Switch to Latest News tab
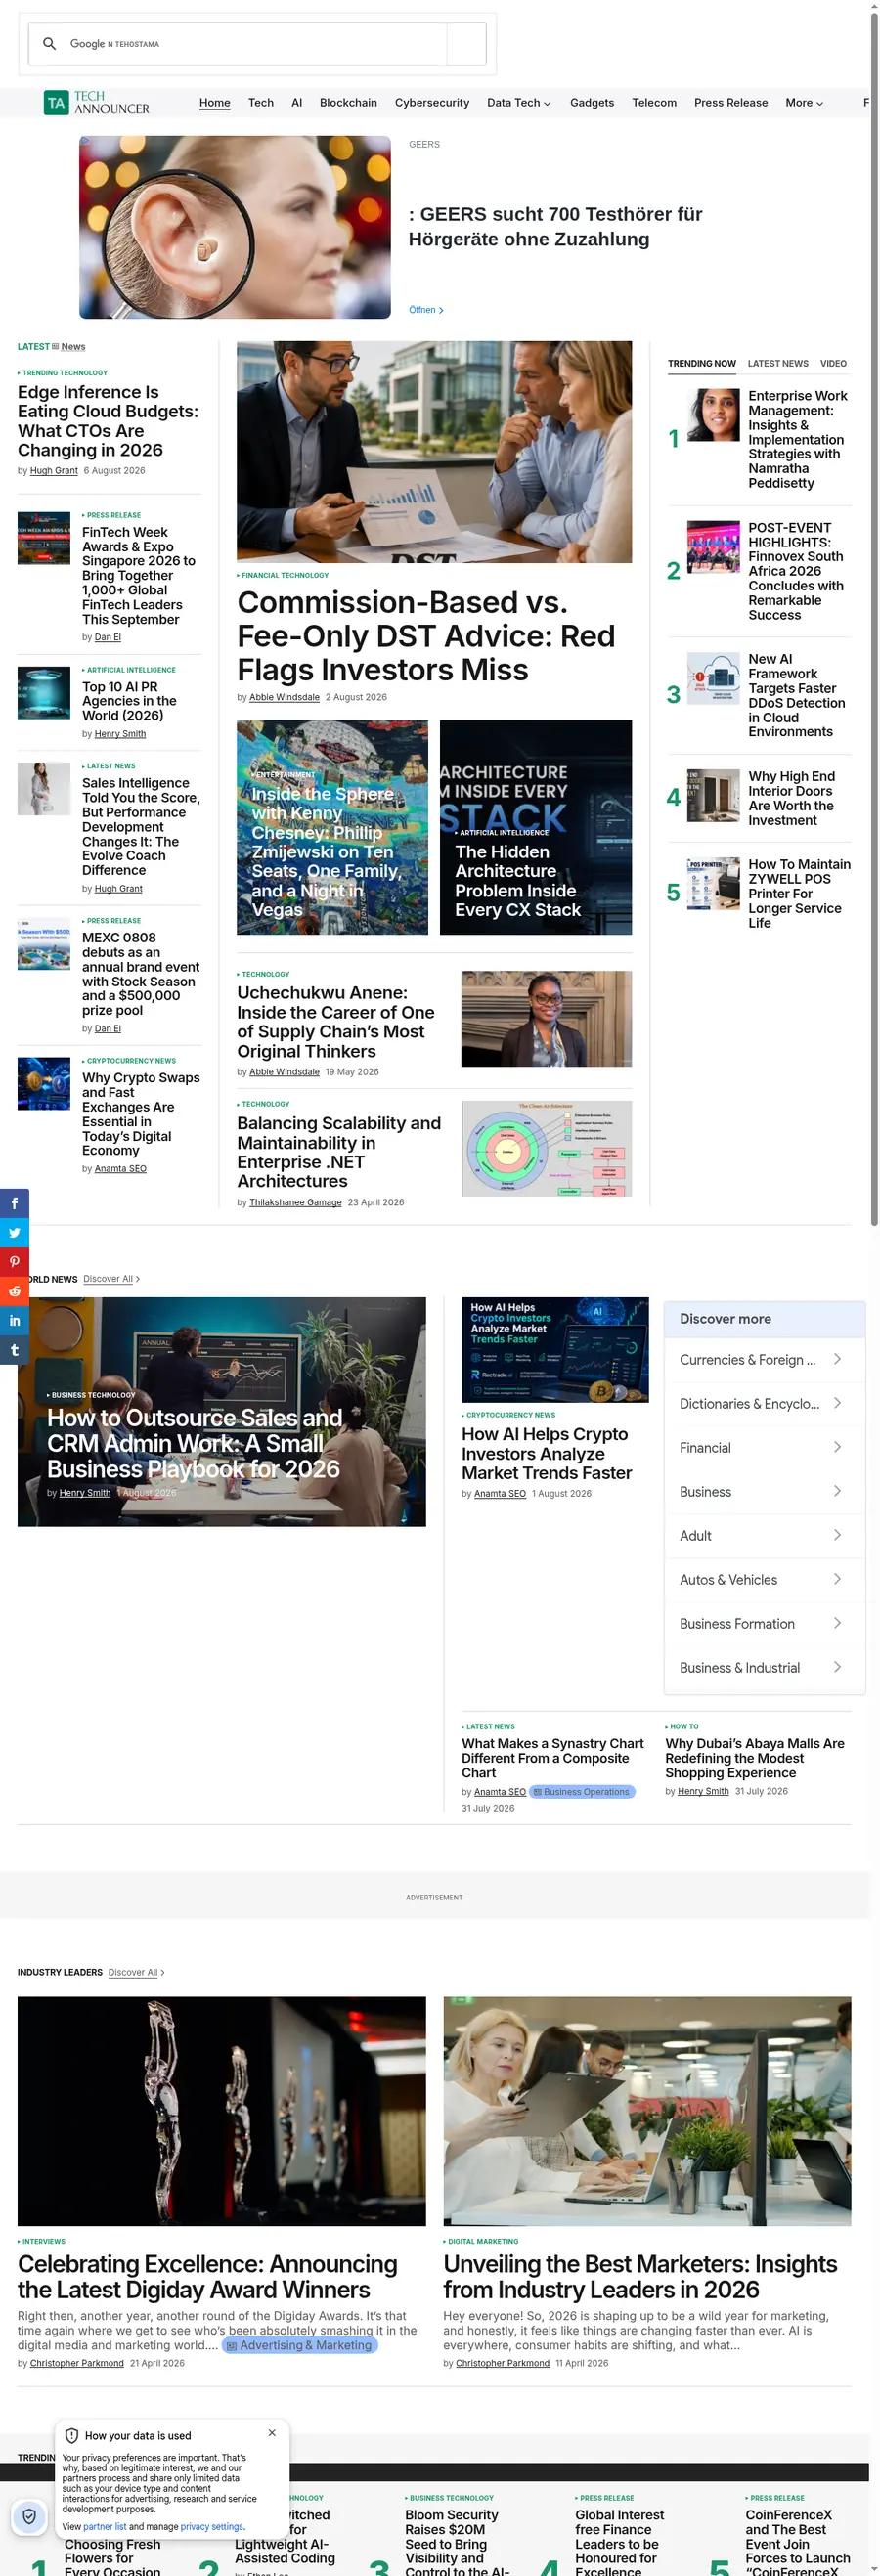The width and height of the screenshot is (880, 2576). pos(778,364)
